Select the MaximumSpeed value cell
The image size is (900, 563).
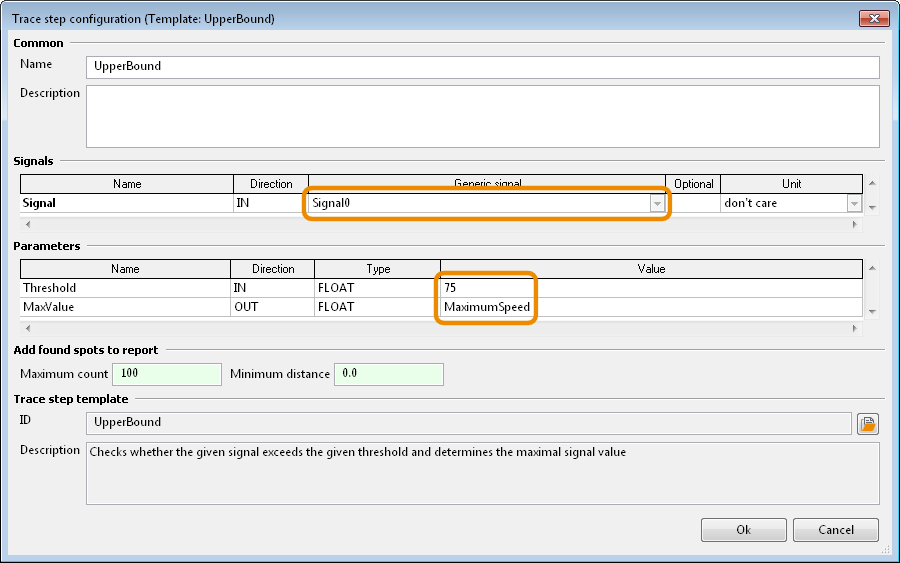pyautogui.click(x=651, y=307)
